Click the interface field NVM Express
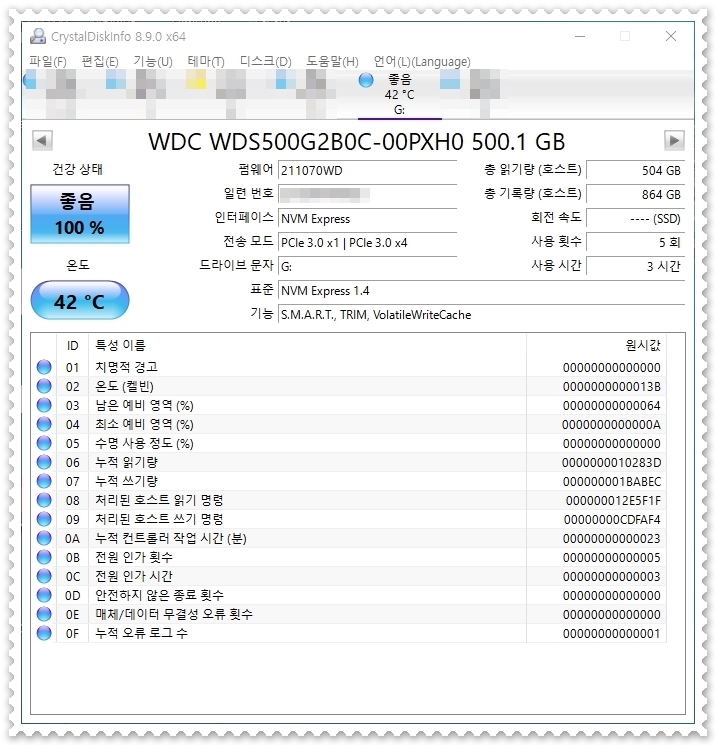This screenshot has height=745, width=716. pos(367,219)
